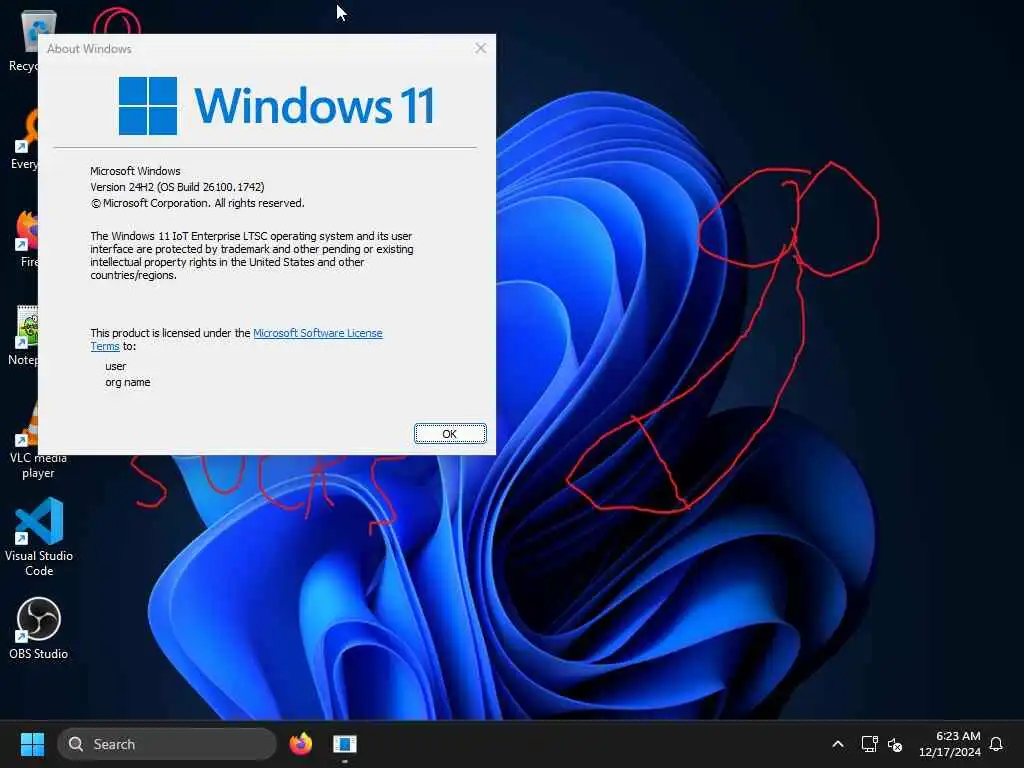
Task: Click OK in About Windows dialog
Action: pos(450,434)
